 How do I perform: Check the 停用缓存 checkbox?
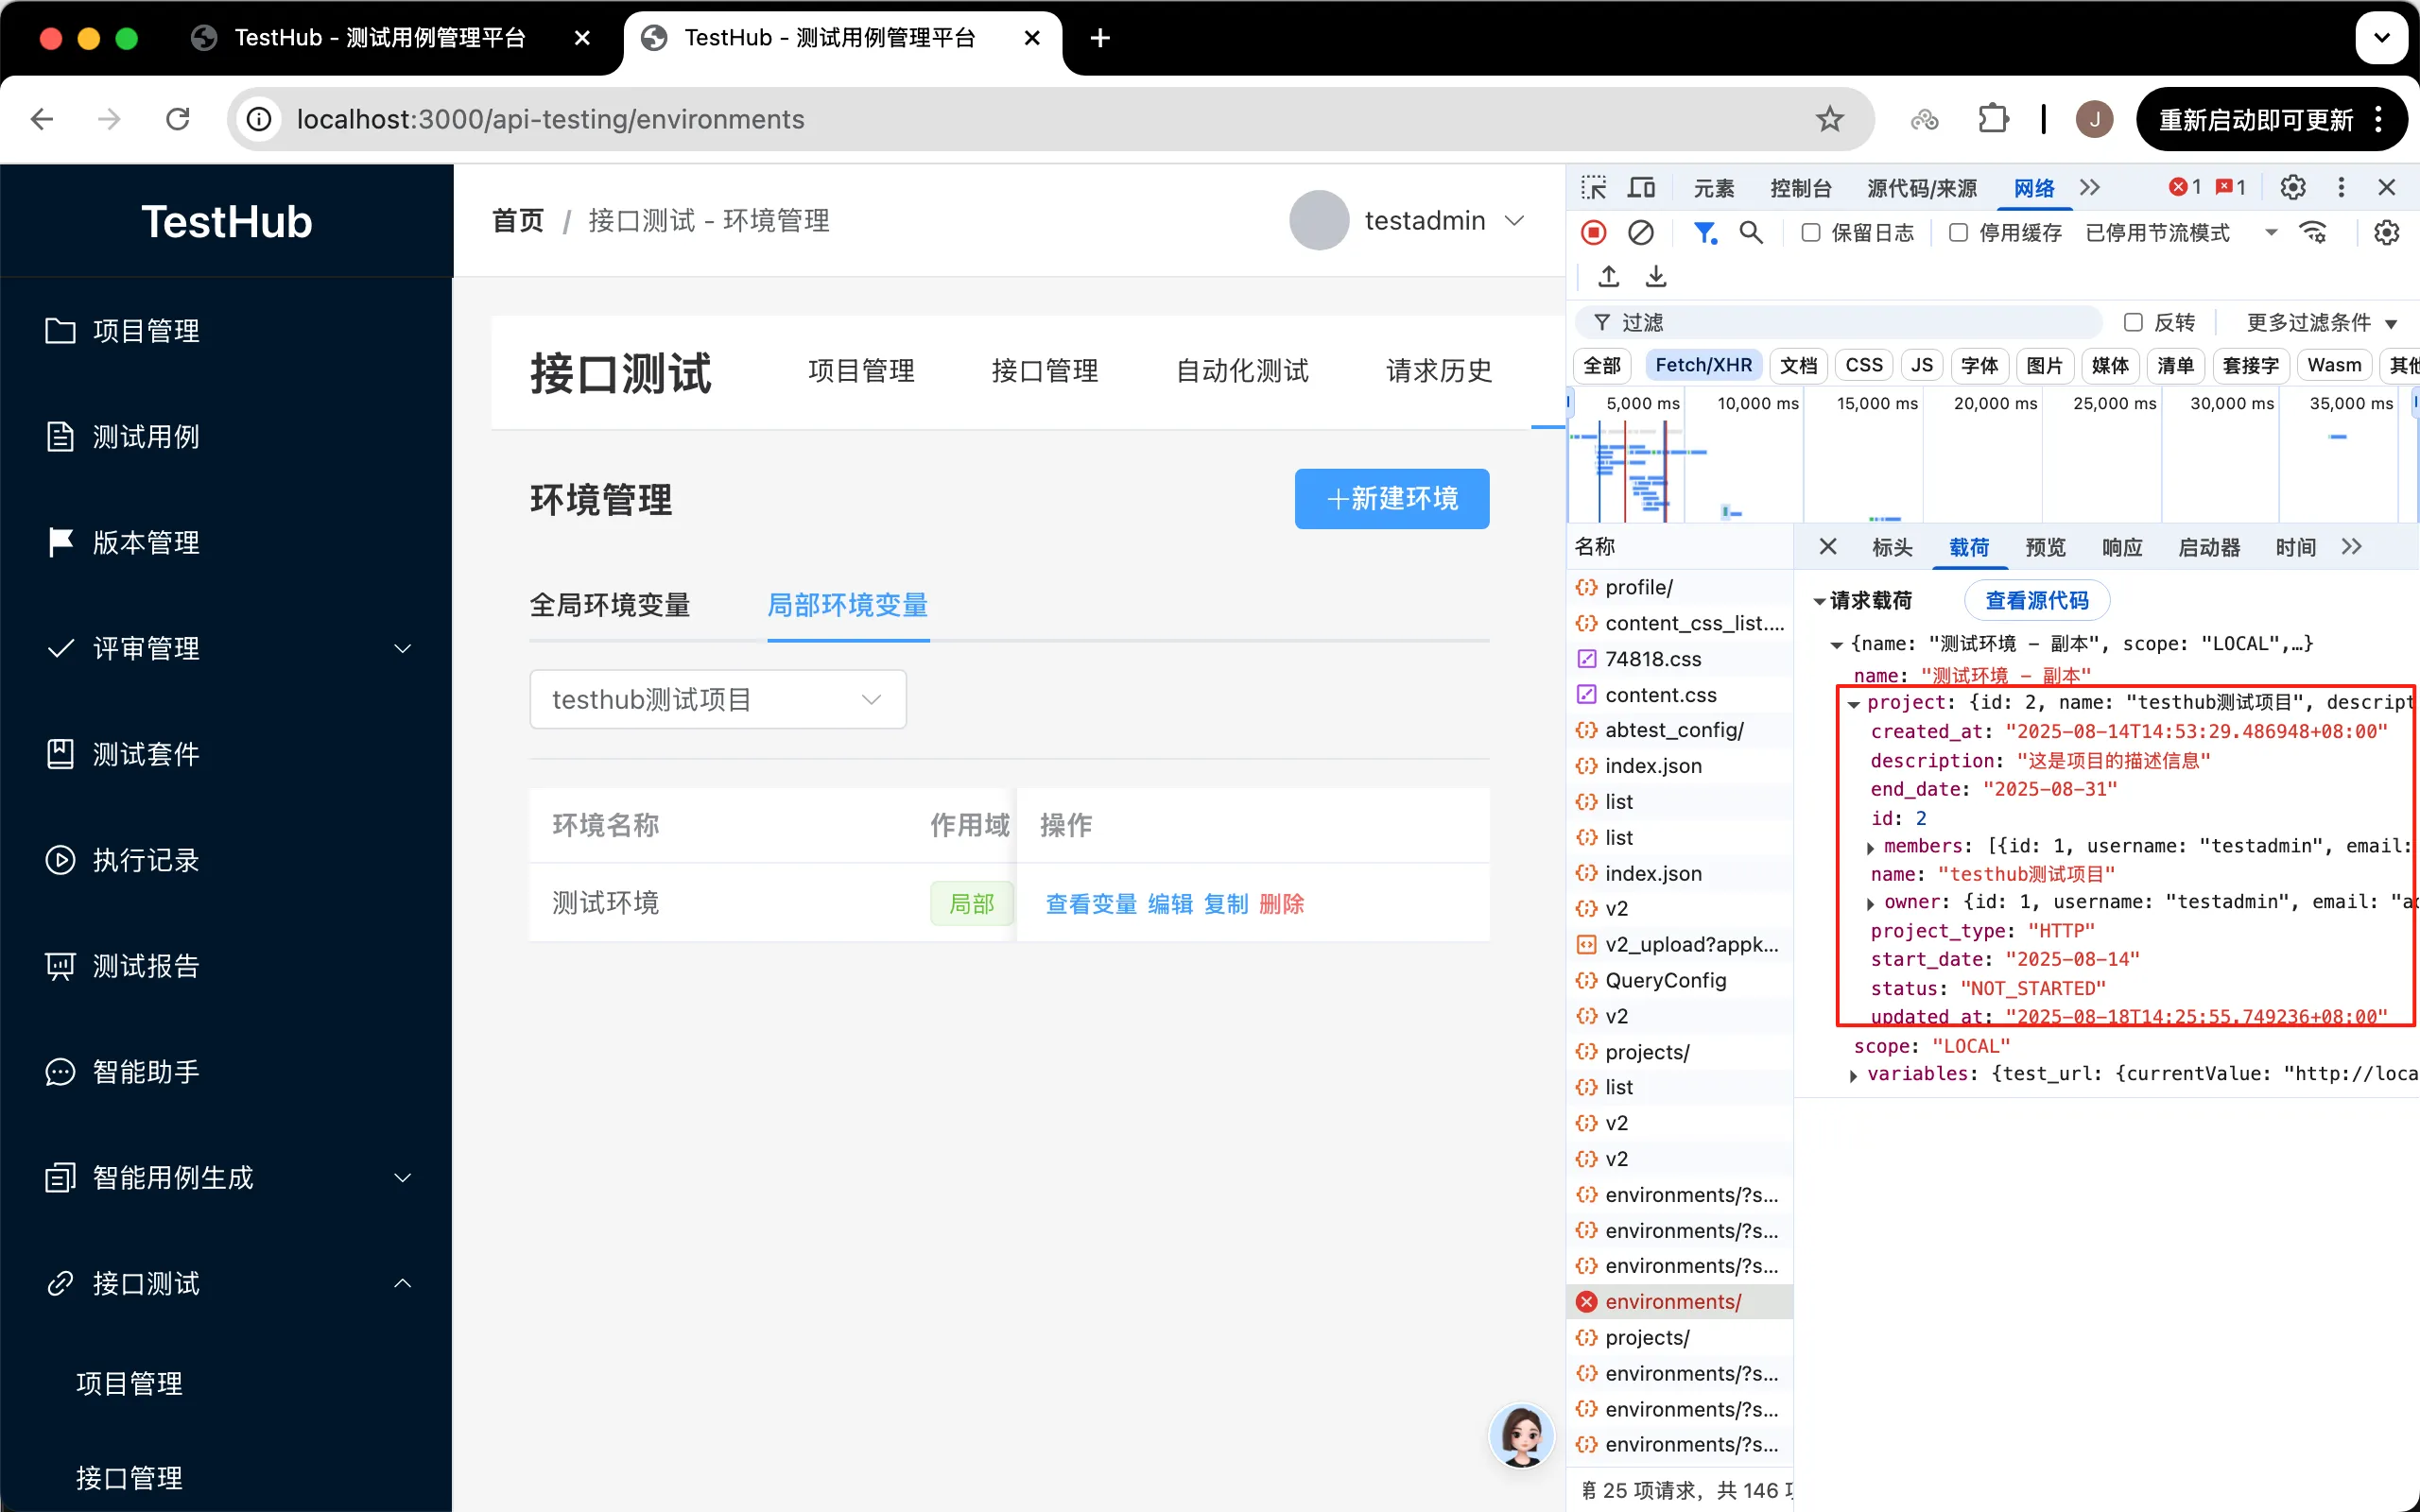tap(1959, 233)
